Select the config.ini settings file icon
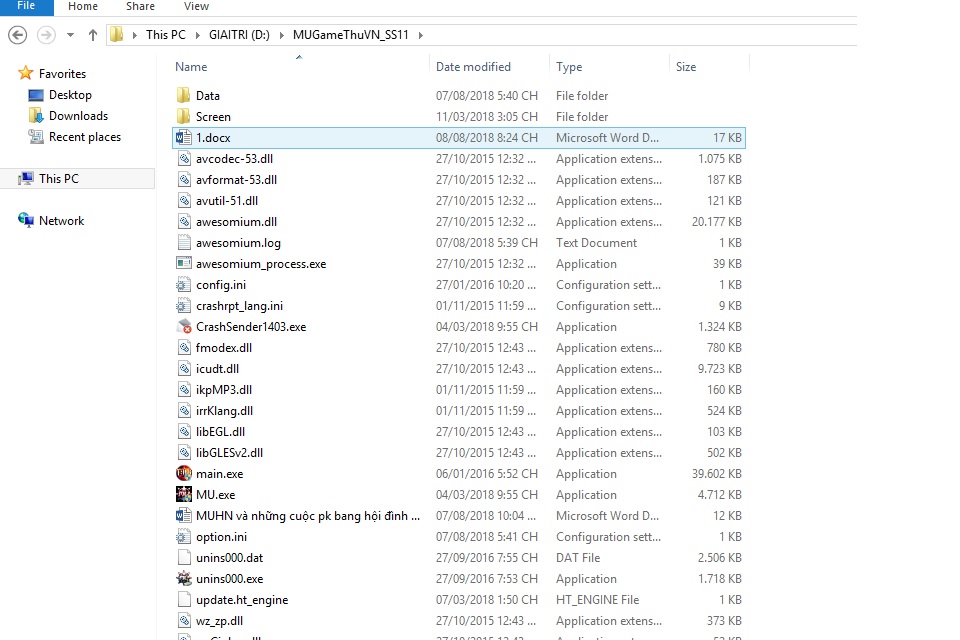Screen dimensions: 960x640 184,285
